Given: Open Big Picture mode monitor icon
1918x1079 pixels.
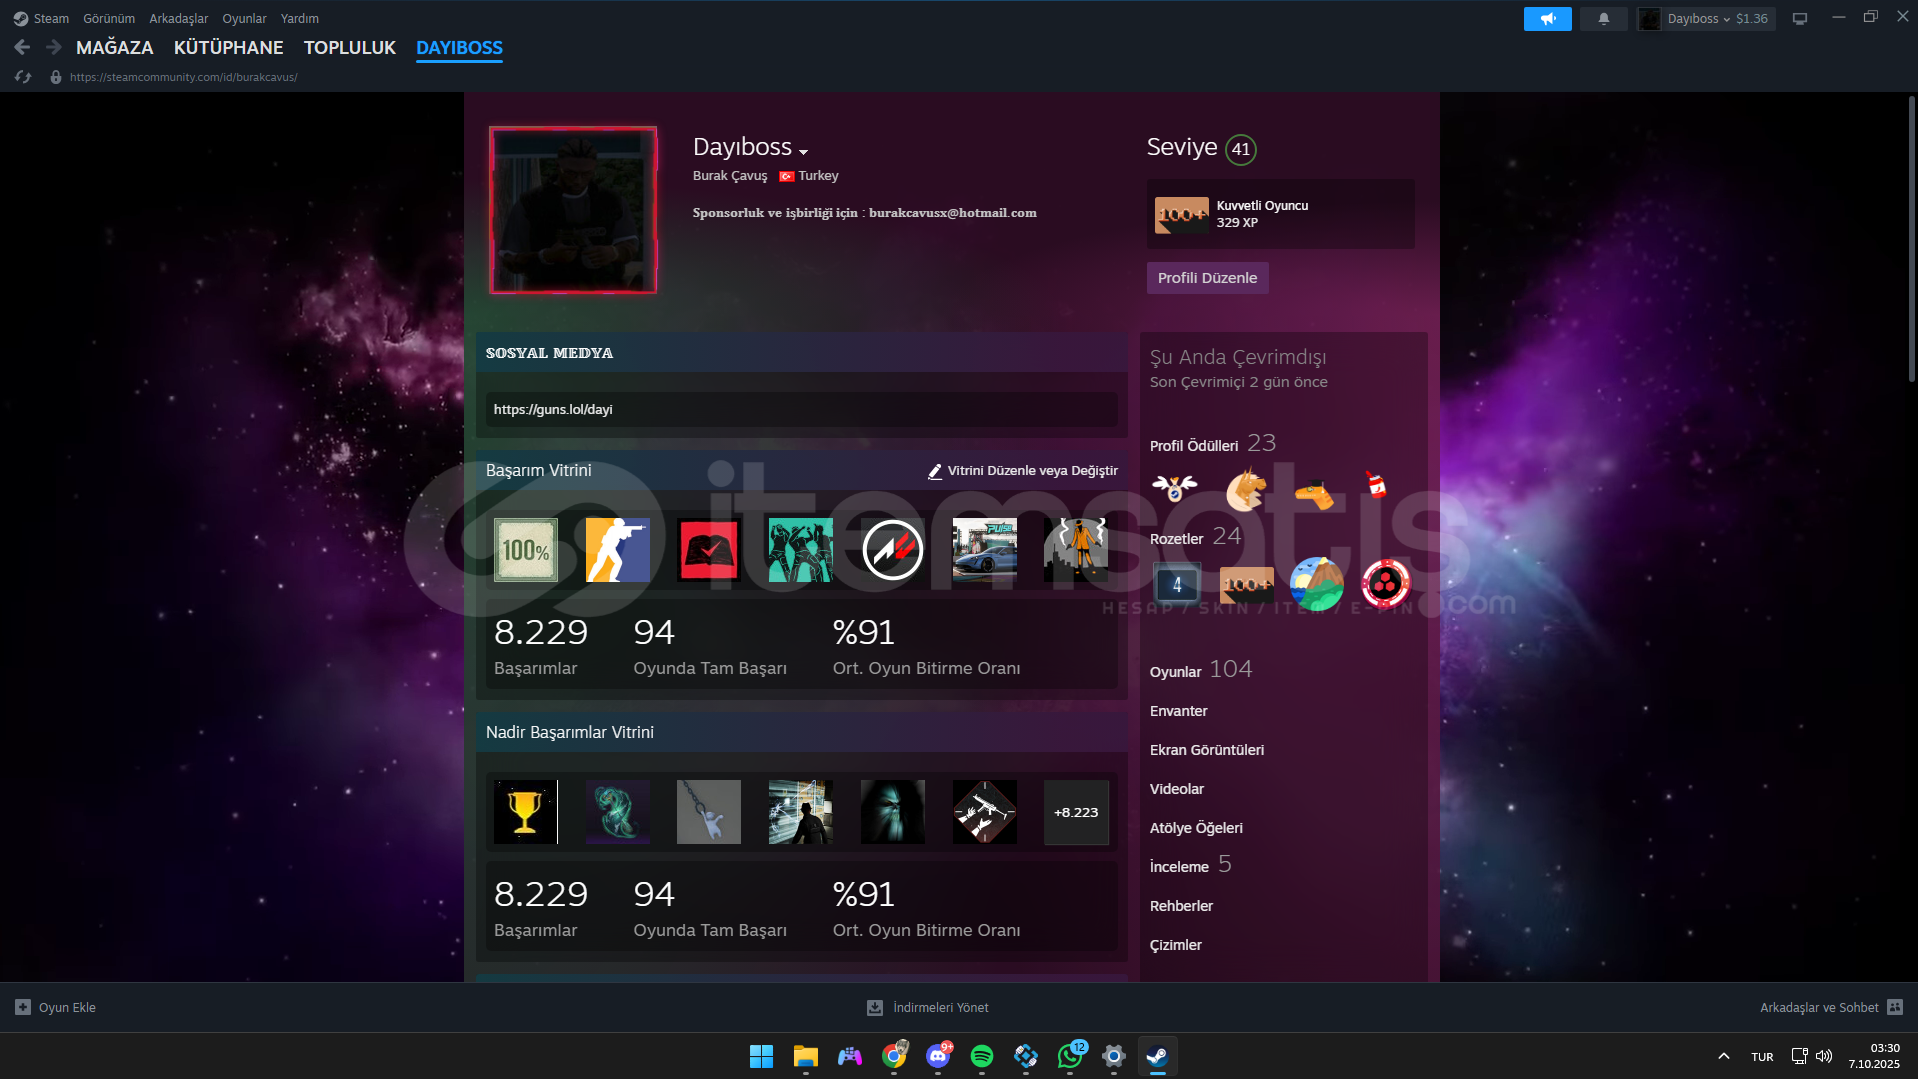Looking at the screenshot, I should click(x=1800, y=19).
